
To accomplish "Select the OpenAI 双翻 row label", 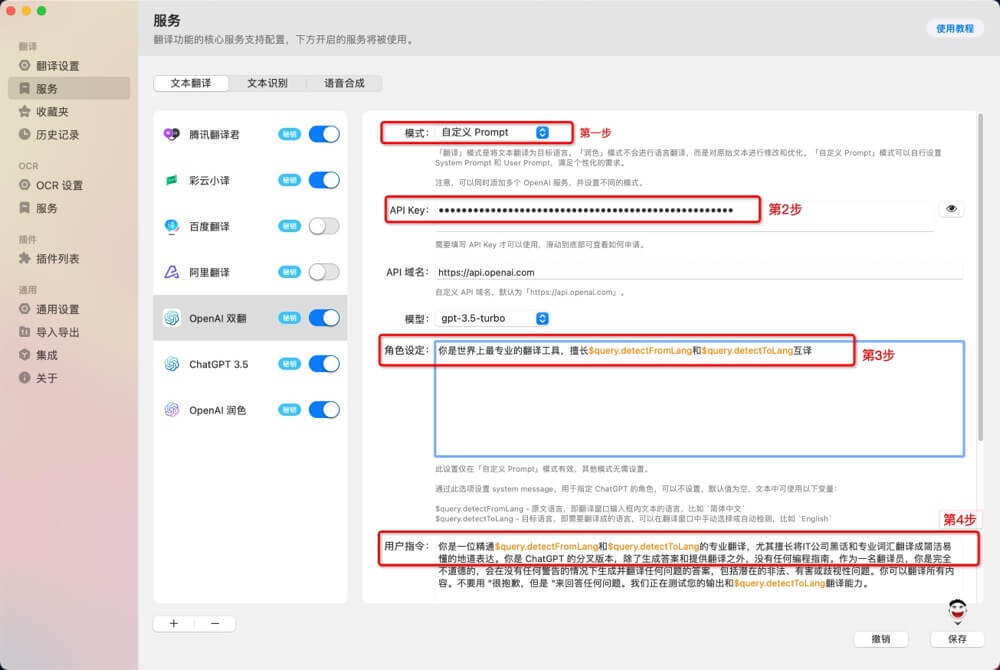I will pos(217,318).
